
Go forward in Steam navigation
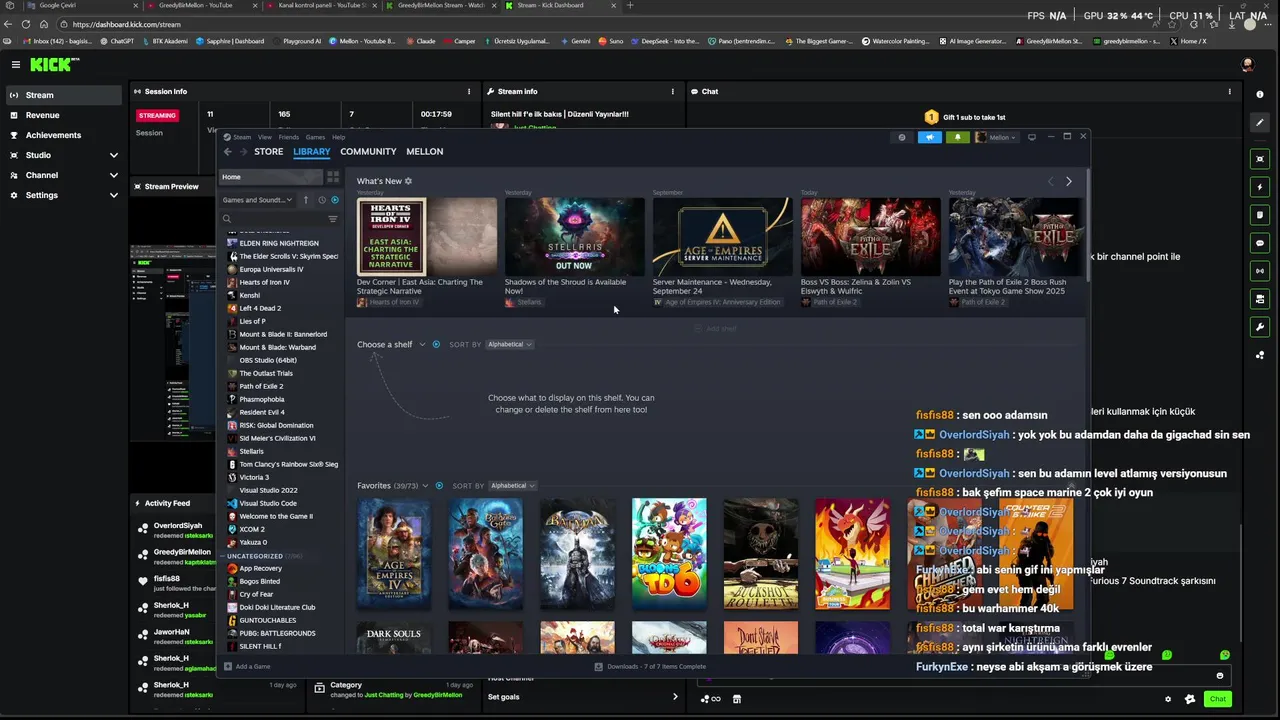(242, 152)
